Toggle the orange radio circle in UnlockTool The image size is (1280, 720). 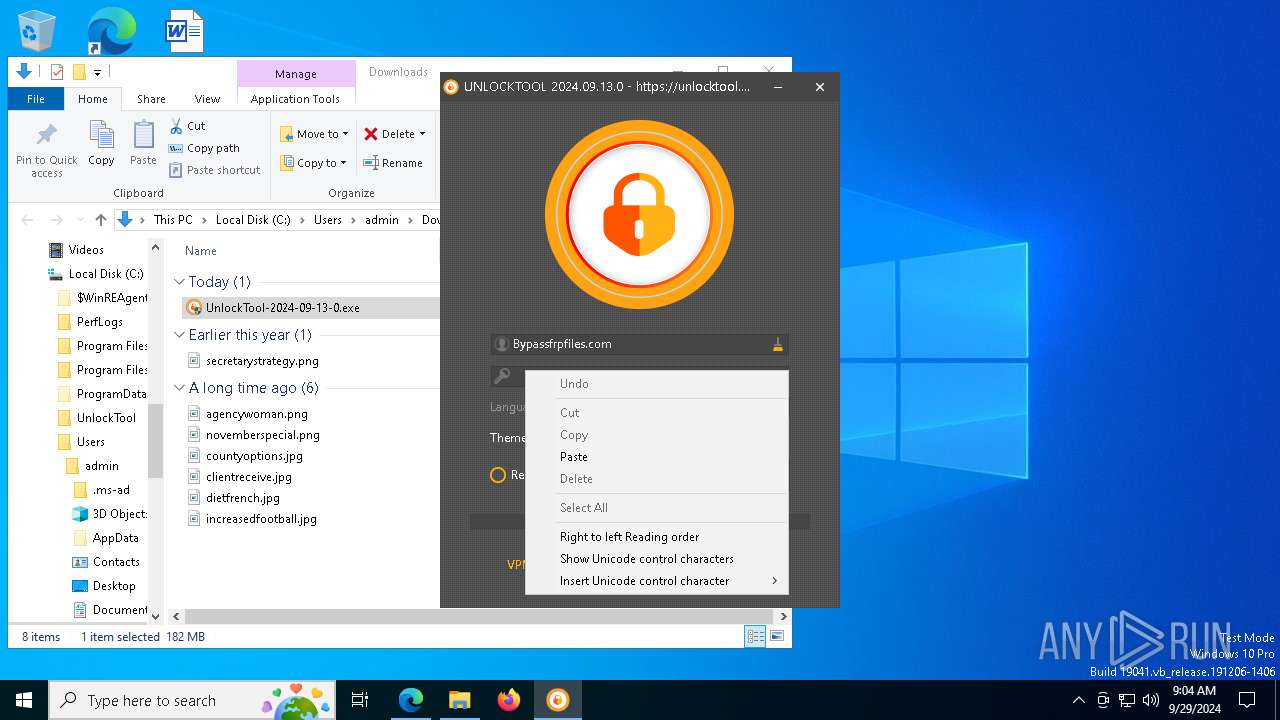click(498, 475)
